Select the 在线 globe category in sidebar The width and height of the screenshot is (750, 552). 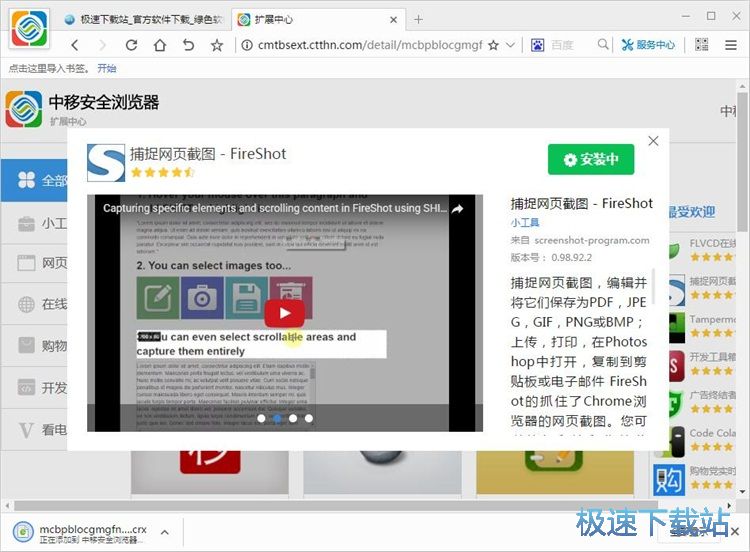coord(34,304)
